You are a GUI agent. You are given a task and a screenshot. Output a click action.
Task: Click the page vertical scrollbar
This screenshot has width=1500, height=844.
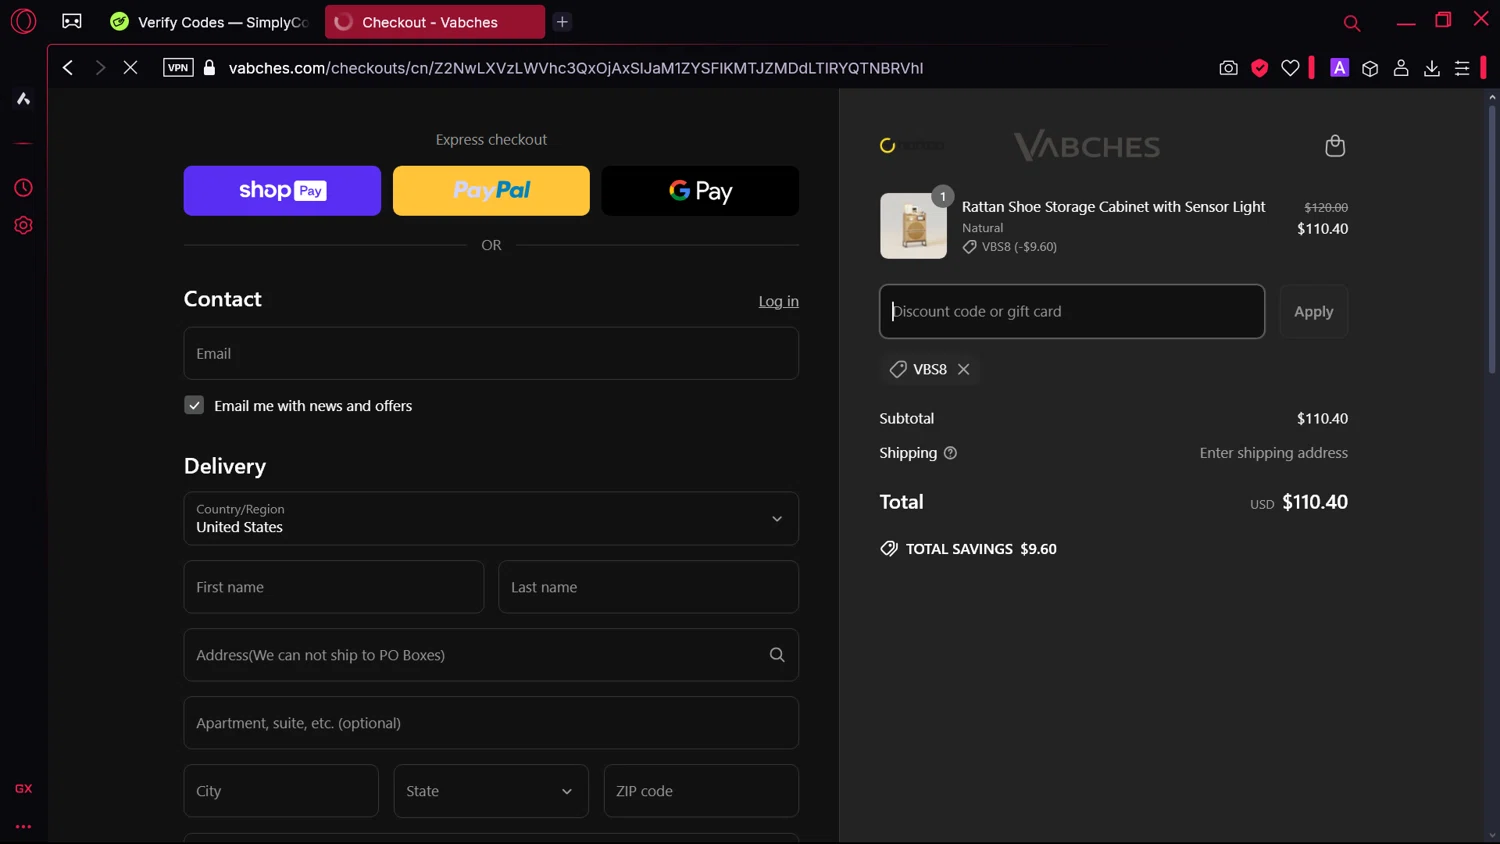pos(1492,240)
